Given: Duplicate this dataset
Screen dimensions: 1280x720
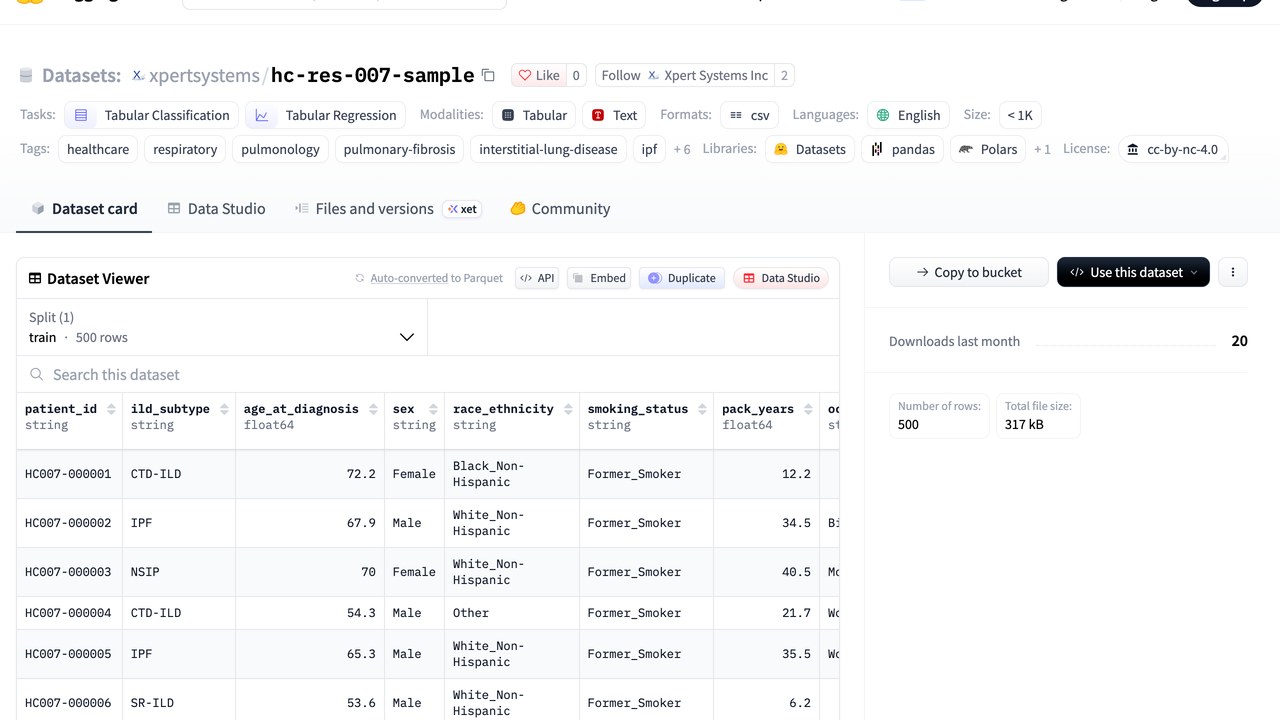Looking at the screenshot, I should click(x=682, y=278).
